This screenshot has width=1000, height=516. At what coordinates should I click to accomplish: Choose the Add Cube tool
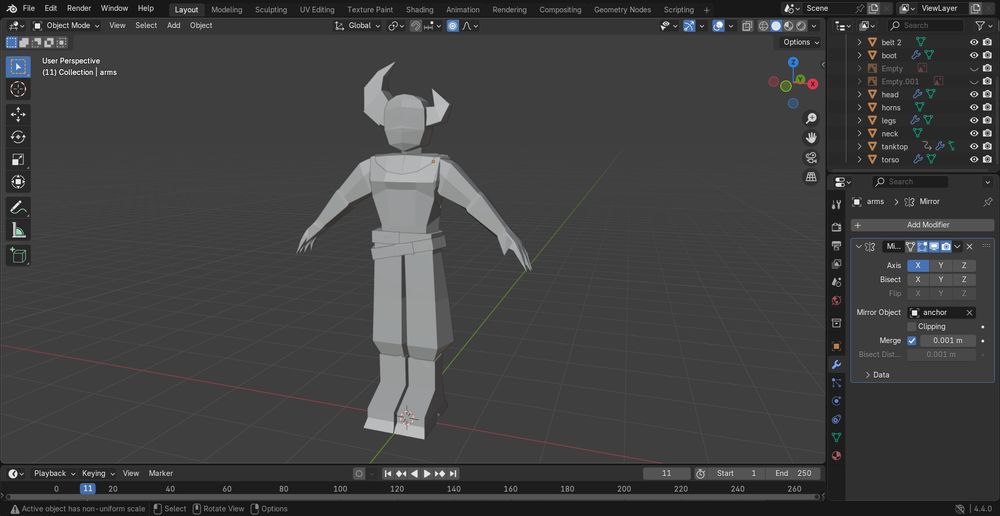(x=18, y=255)
